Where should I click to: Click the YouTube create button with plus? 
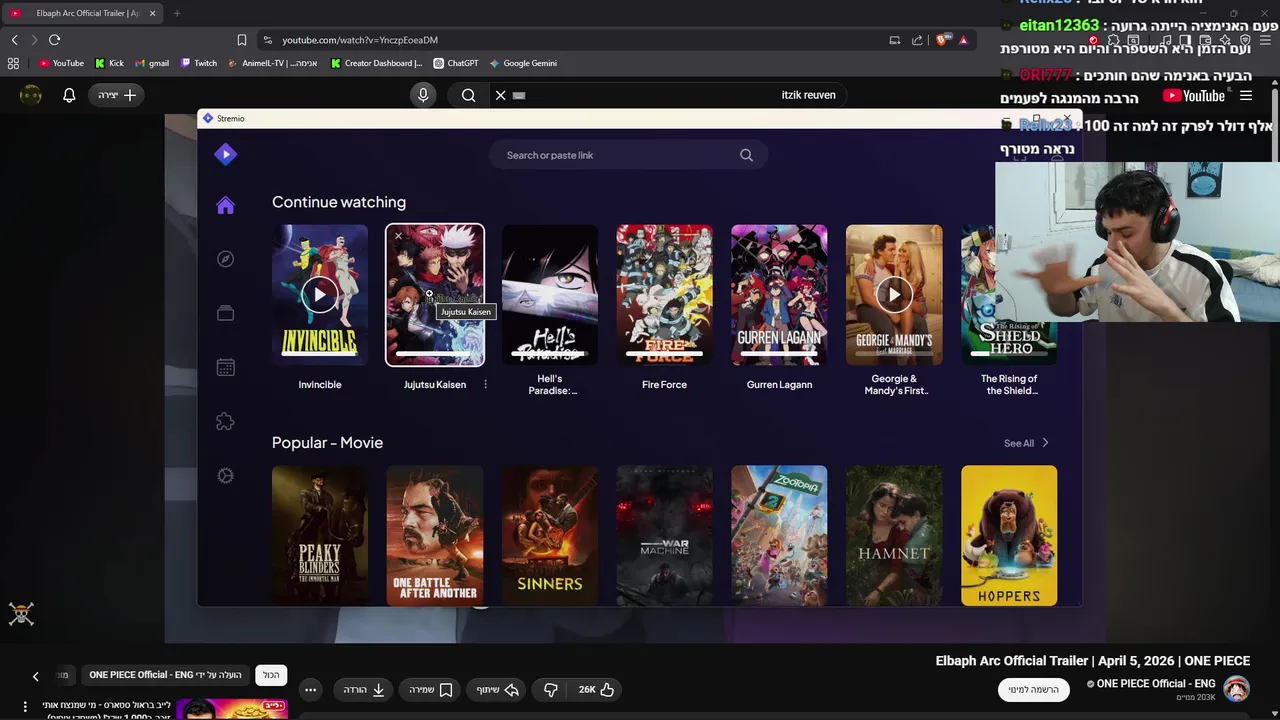point(118,95)
